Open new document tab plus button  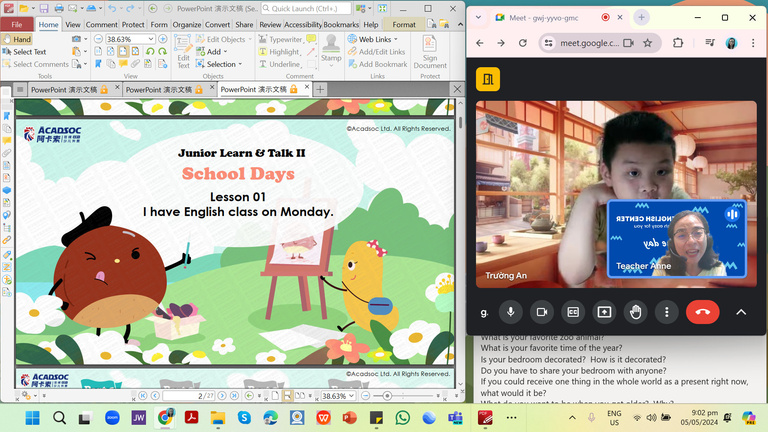click(x=320, y=89)
